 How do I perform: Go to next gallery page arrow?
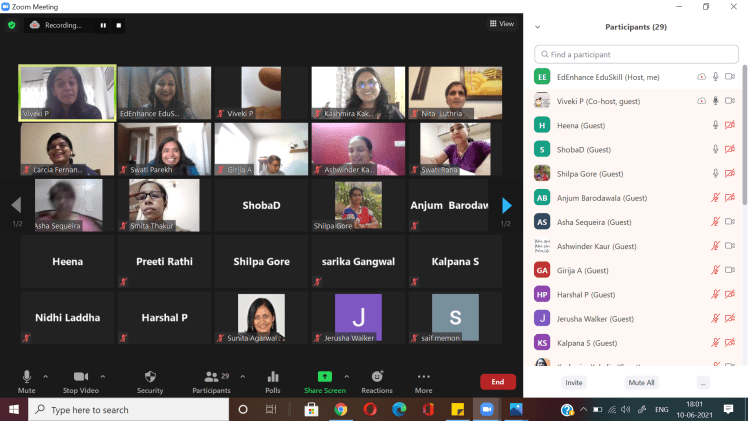(x=507, y=205)
